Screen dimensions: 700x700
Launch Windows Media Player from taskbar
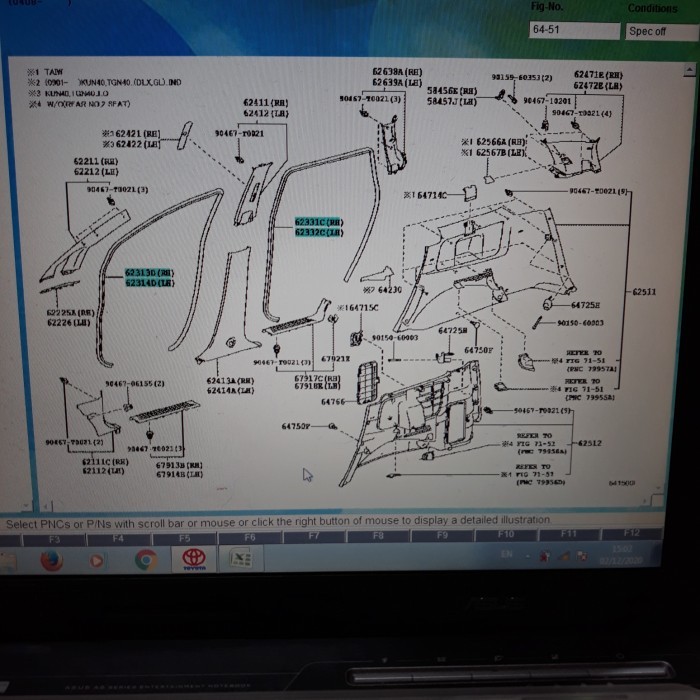(x=96, y=561)
